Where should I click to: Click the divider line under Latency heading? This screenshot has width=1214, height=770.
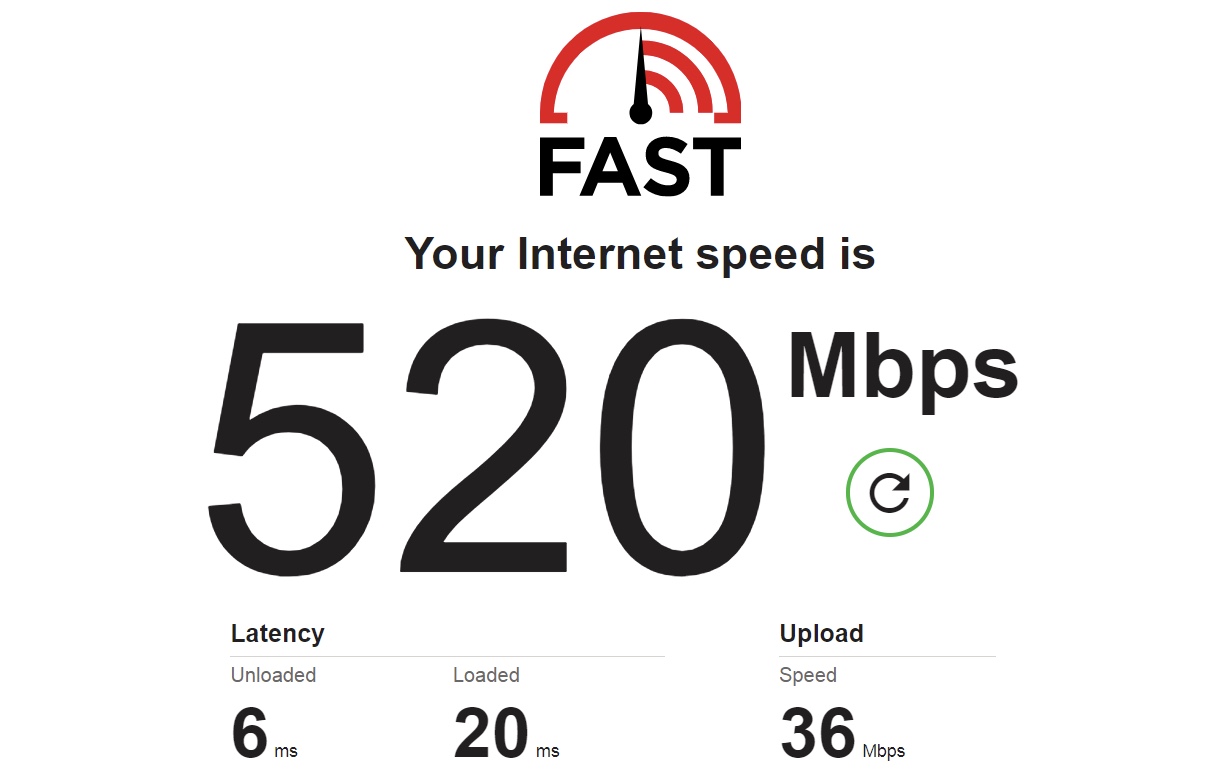coord(448,656)
